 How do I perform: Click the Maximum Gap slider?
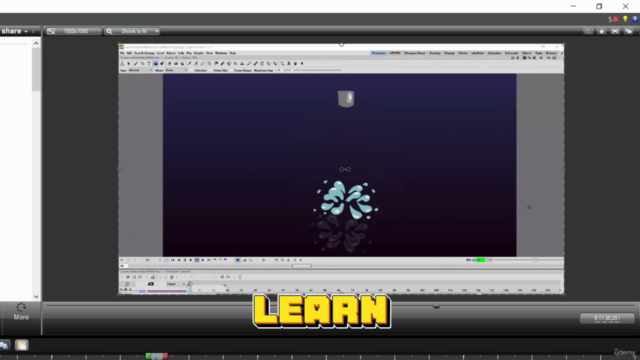tap(312, 70)
